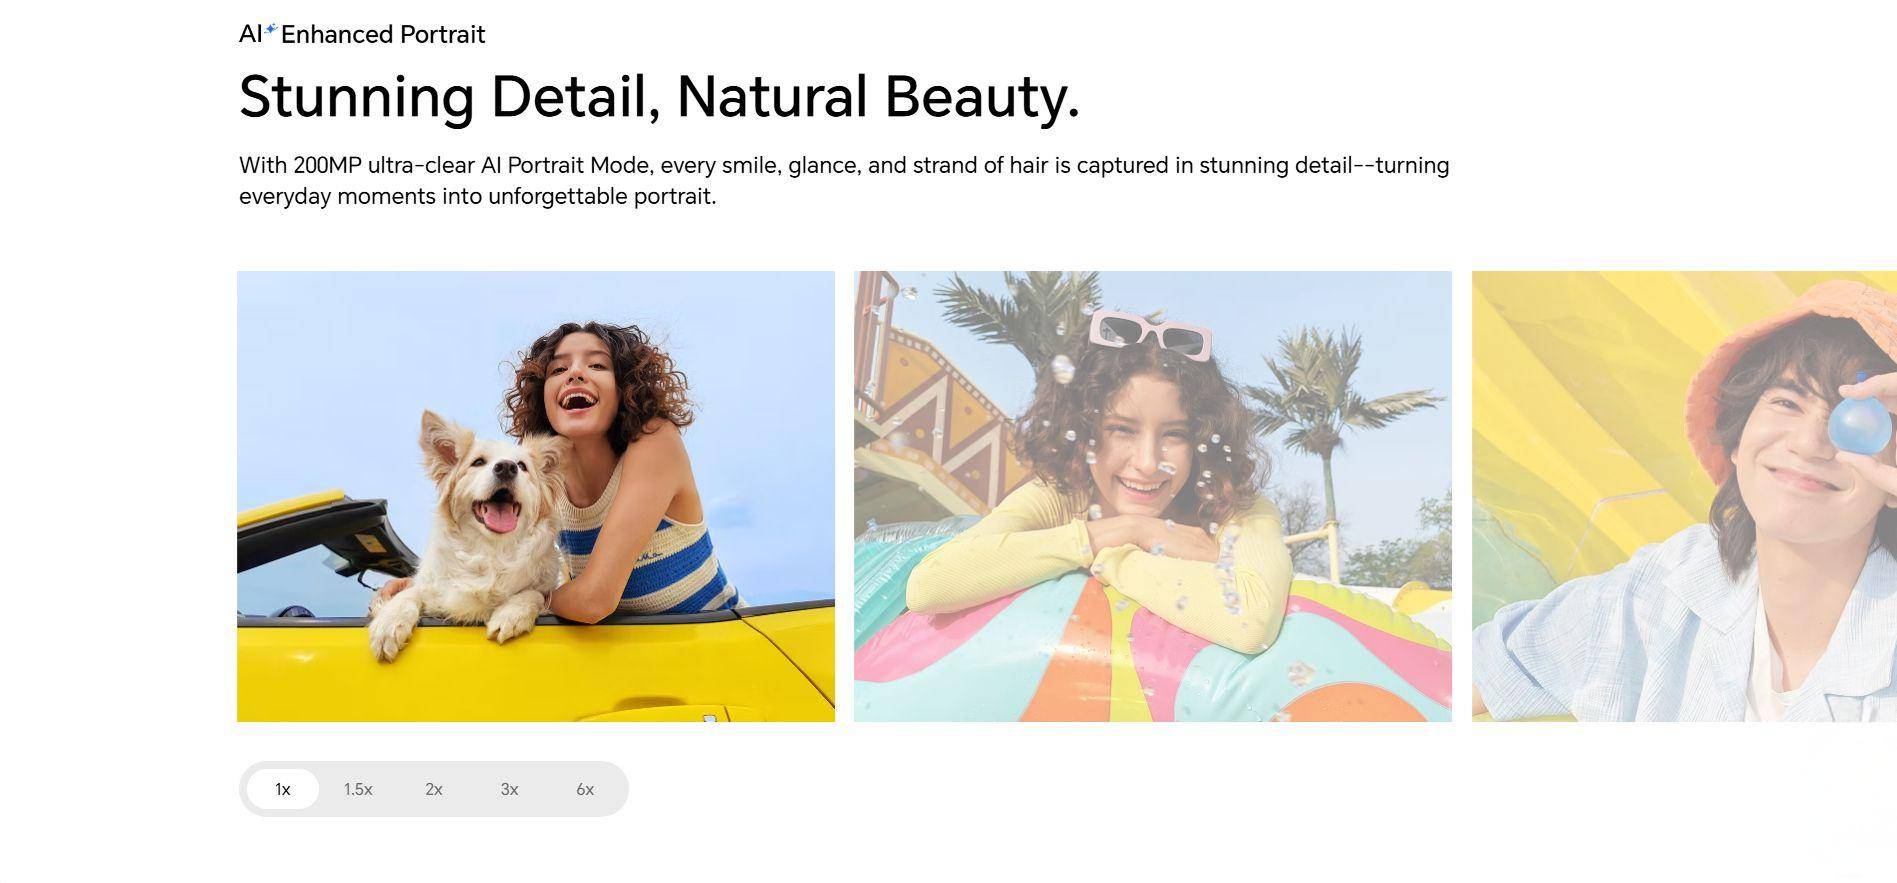Click the blue AI sparkle icon

point(270,30)
